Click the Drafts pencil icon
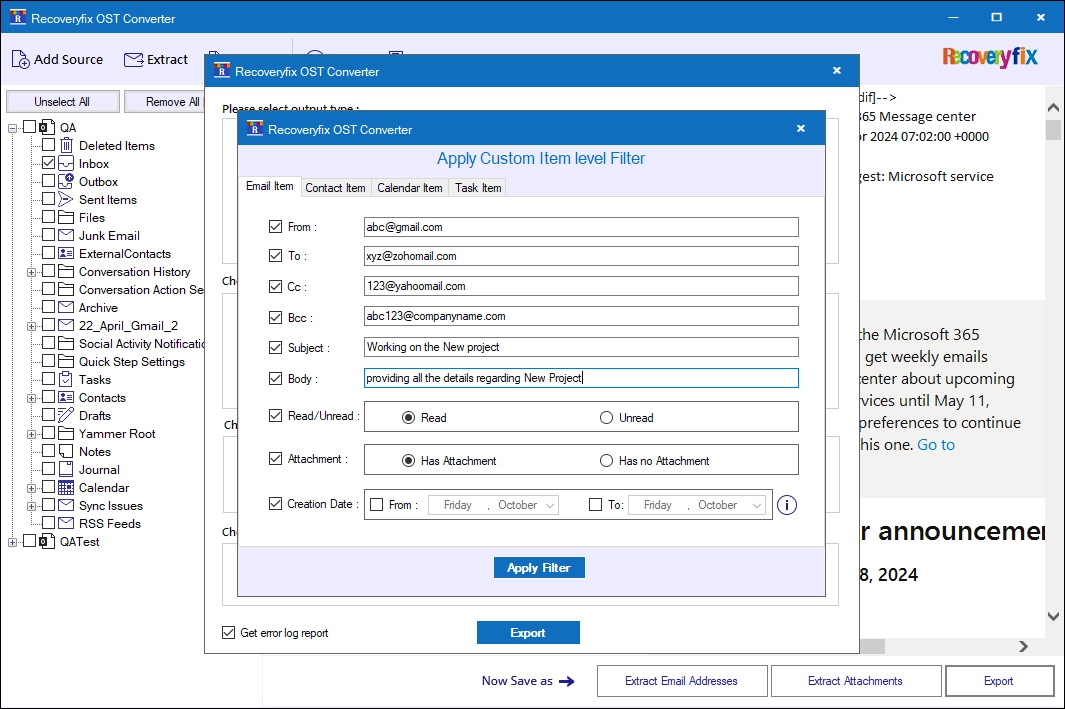The width and height of the screenshot is (1065, 709). [66, 415]
